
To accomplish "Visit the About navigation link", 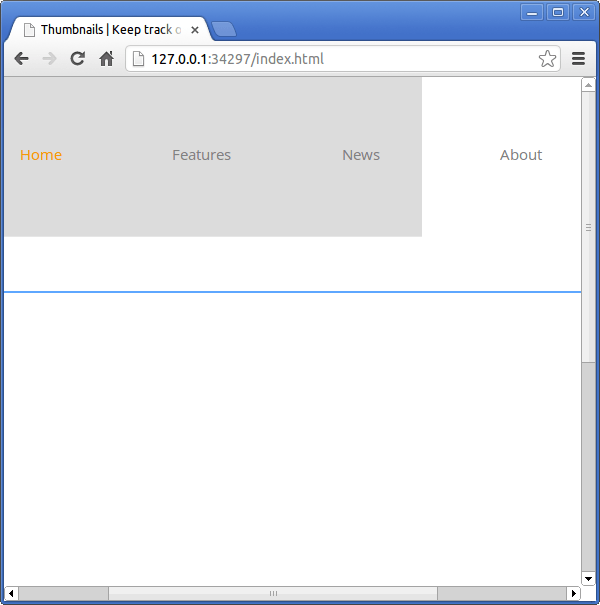I will point(521,155).
